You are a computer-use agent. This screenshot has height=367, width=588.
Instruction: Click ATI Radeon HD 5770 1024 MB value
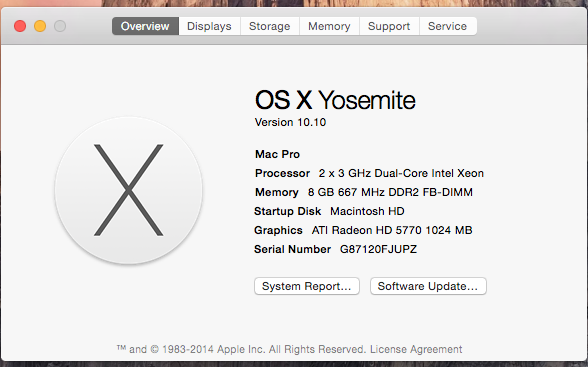pyautogui.click(x=392, y=230)
